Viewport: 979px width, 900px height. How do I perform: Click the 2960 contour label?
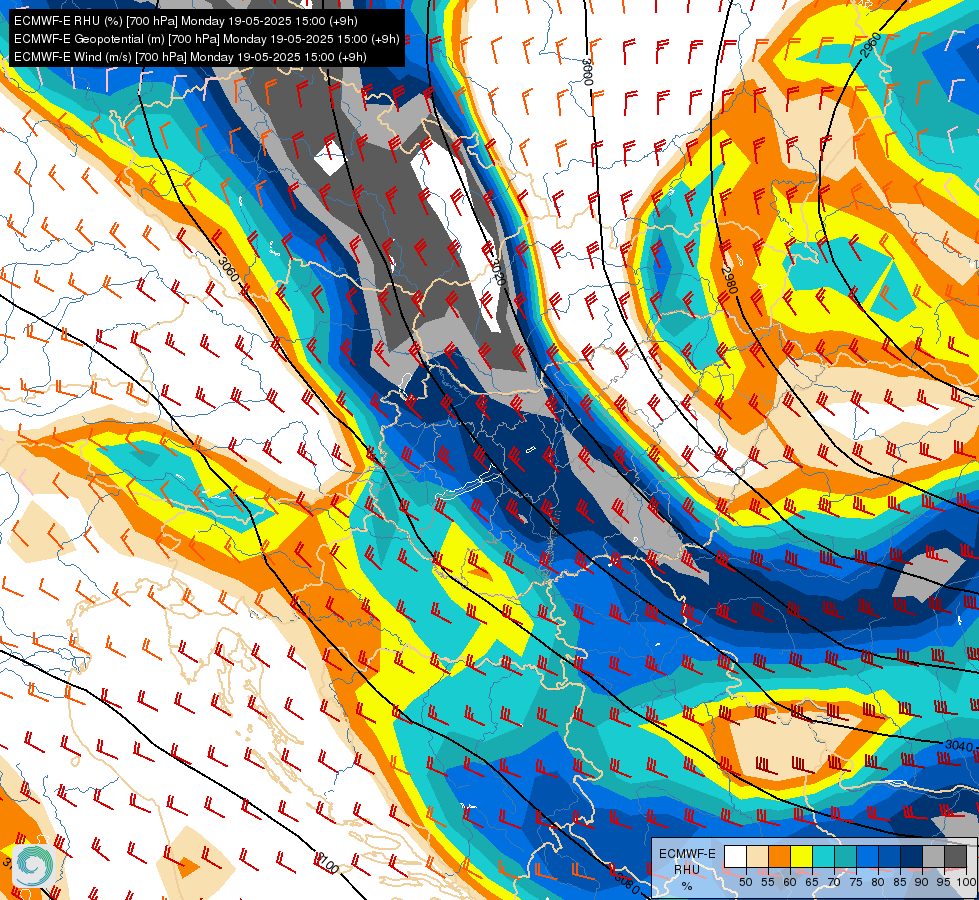870,45
